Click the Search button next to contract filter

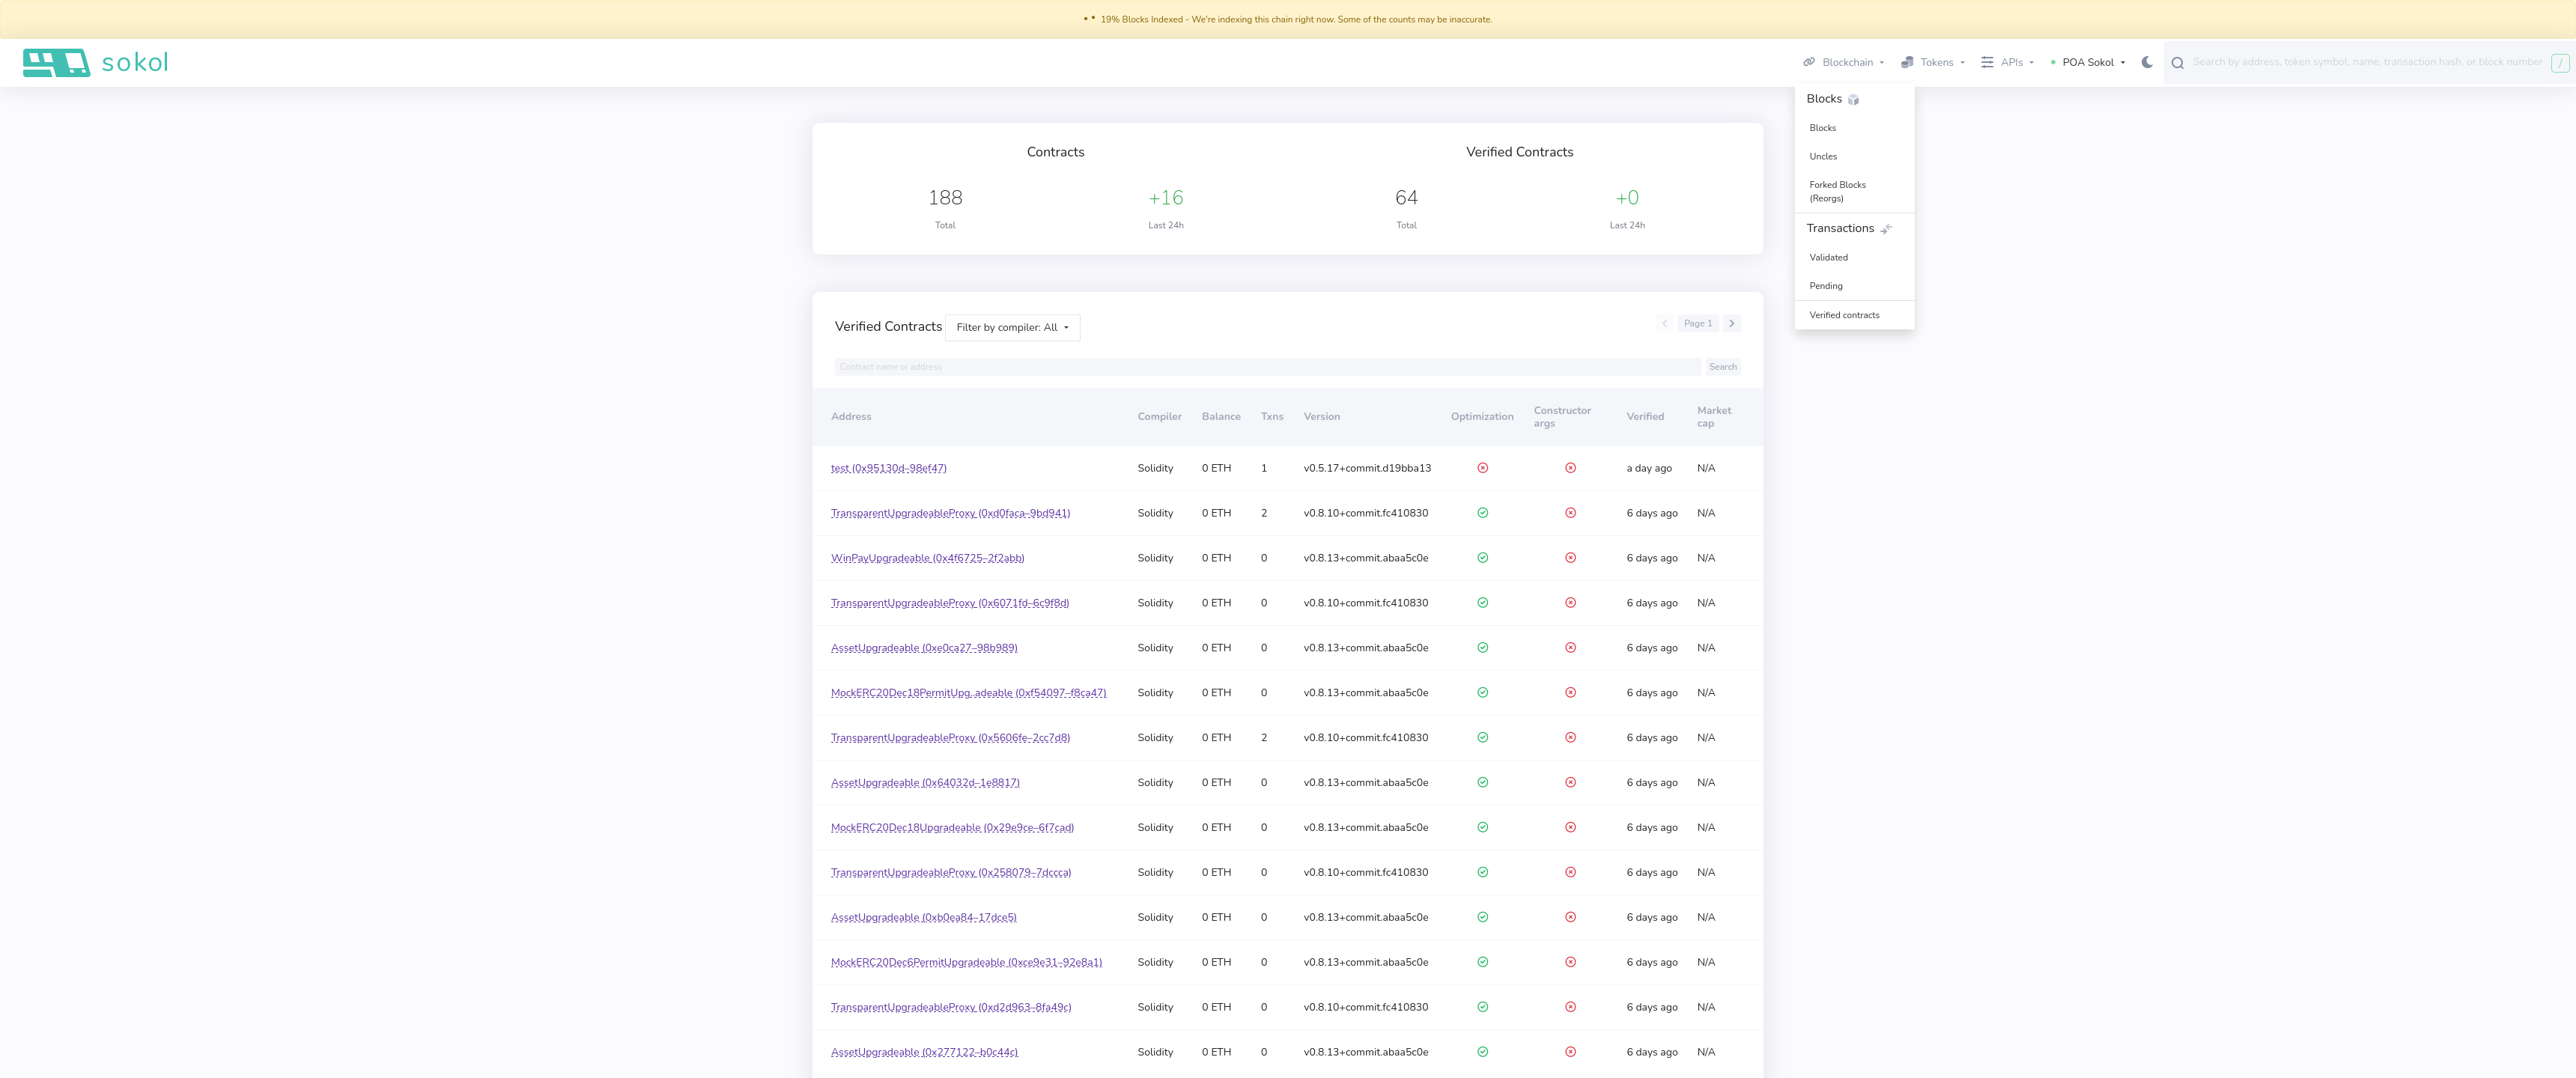click(1722, 367)
